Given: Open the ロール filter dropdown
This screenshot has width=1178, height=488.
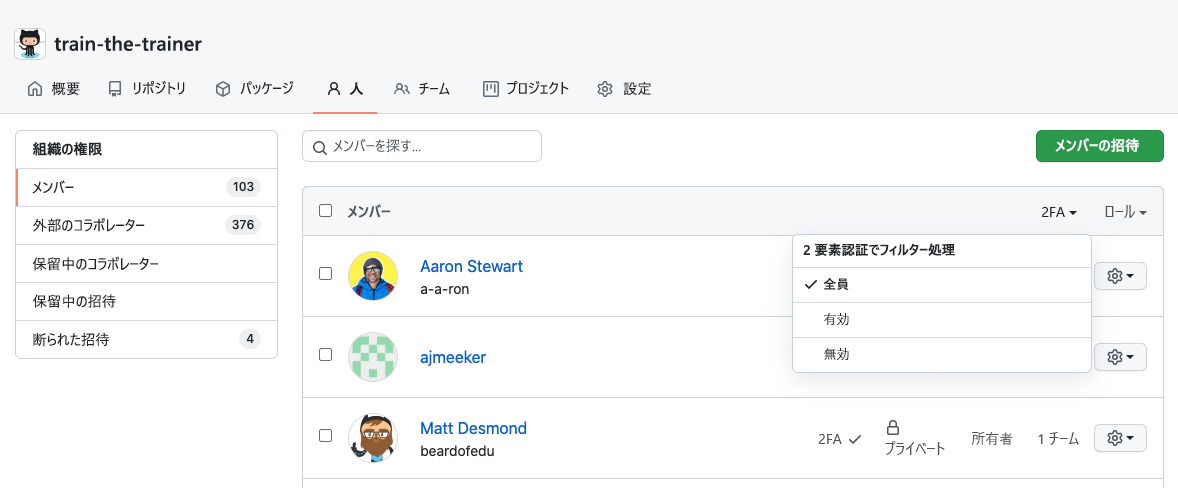Looking at the screenshot, I should pyautogui.click(x=1125, y=212).
